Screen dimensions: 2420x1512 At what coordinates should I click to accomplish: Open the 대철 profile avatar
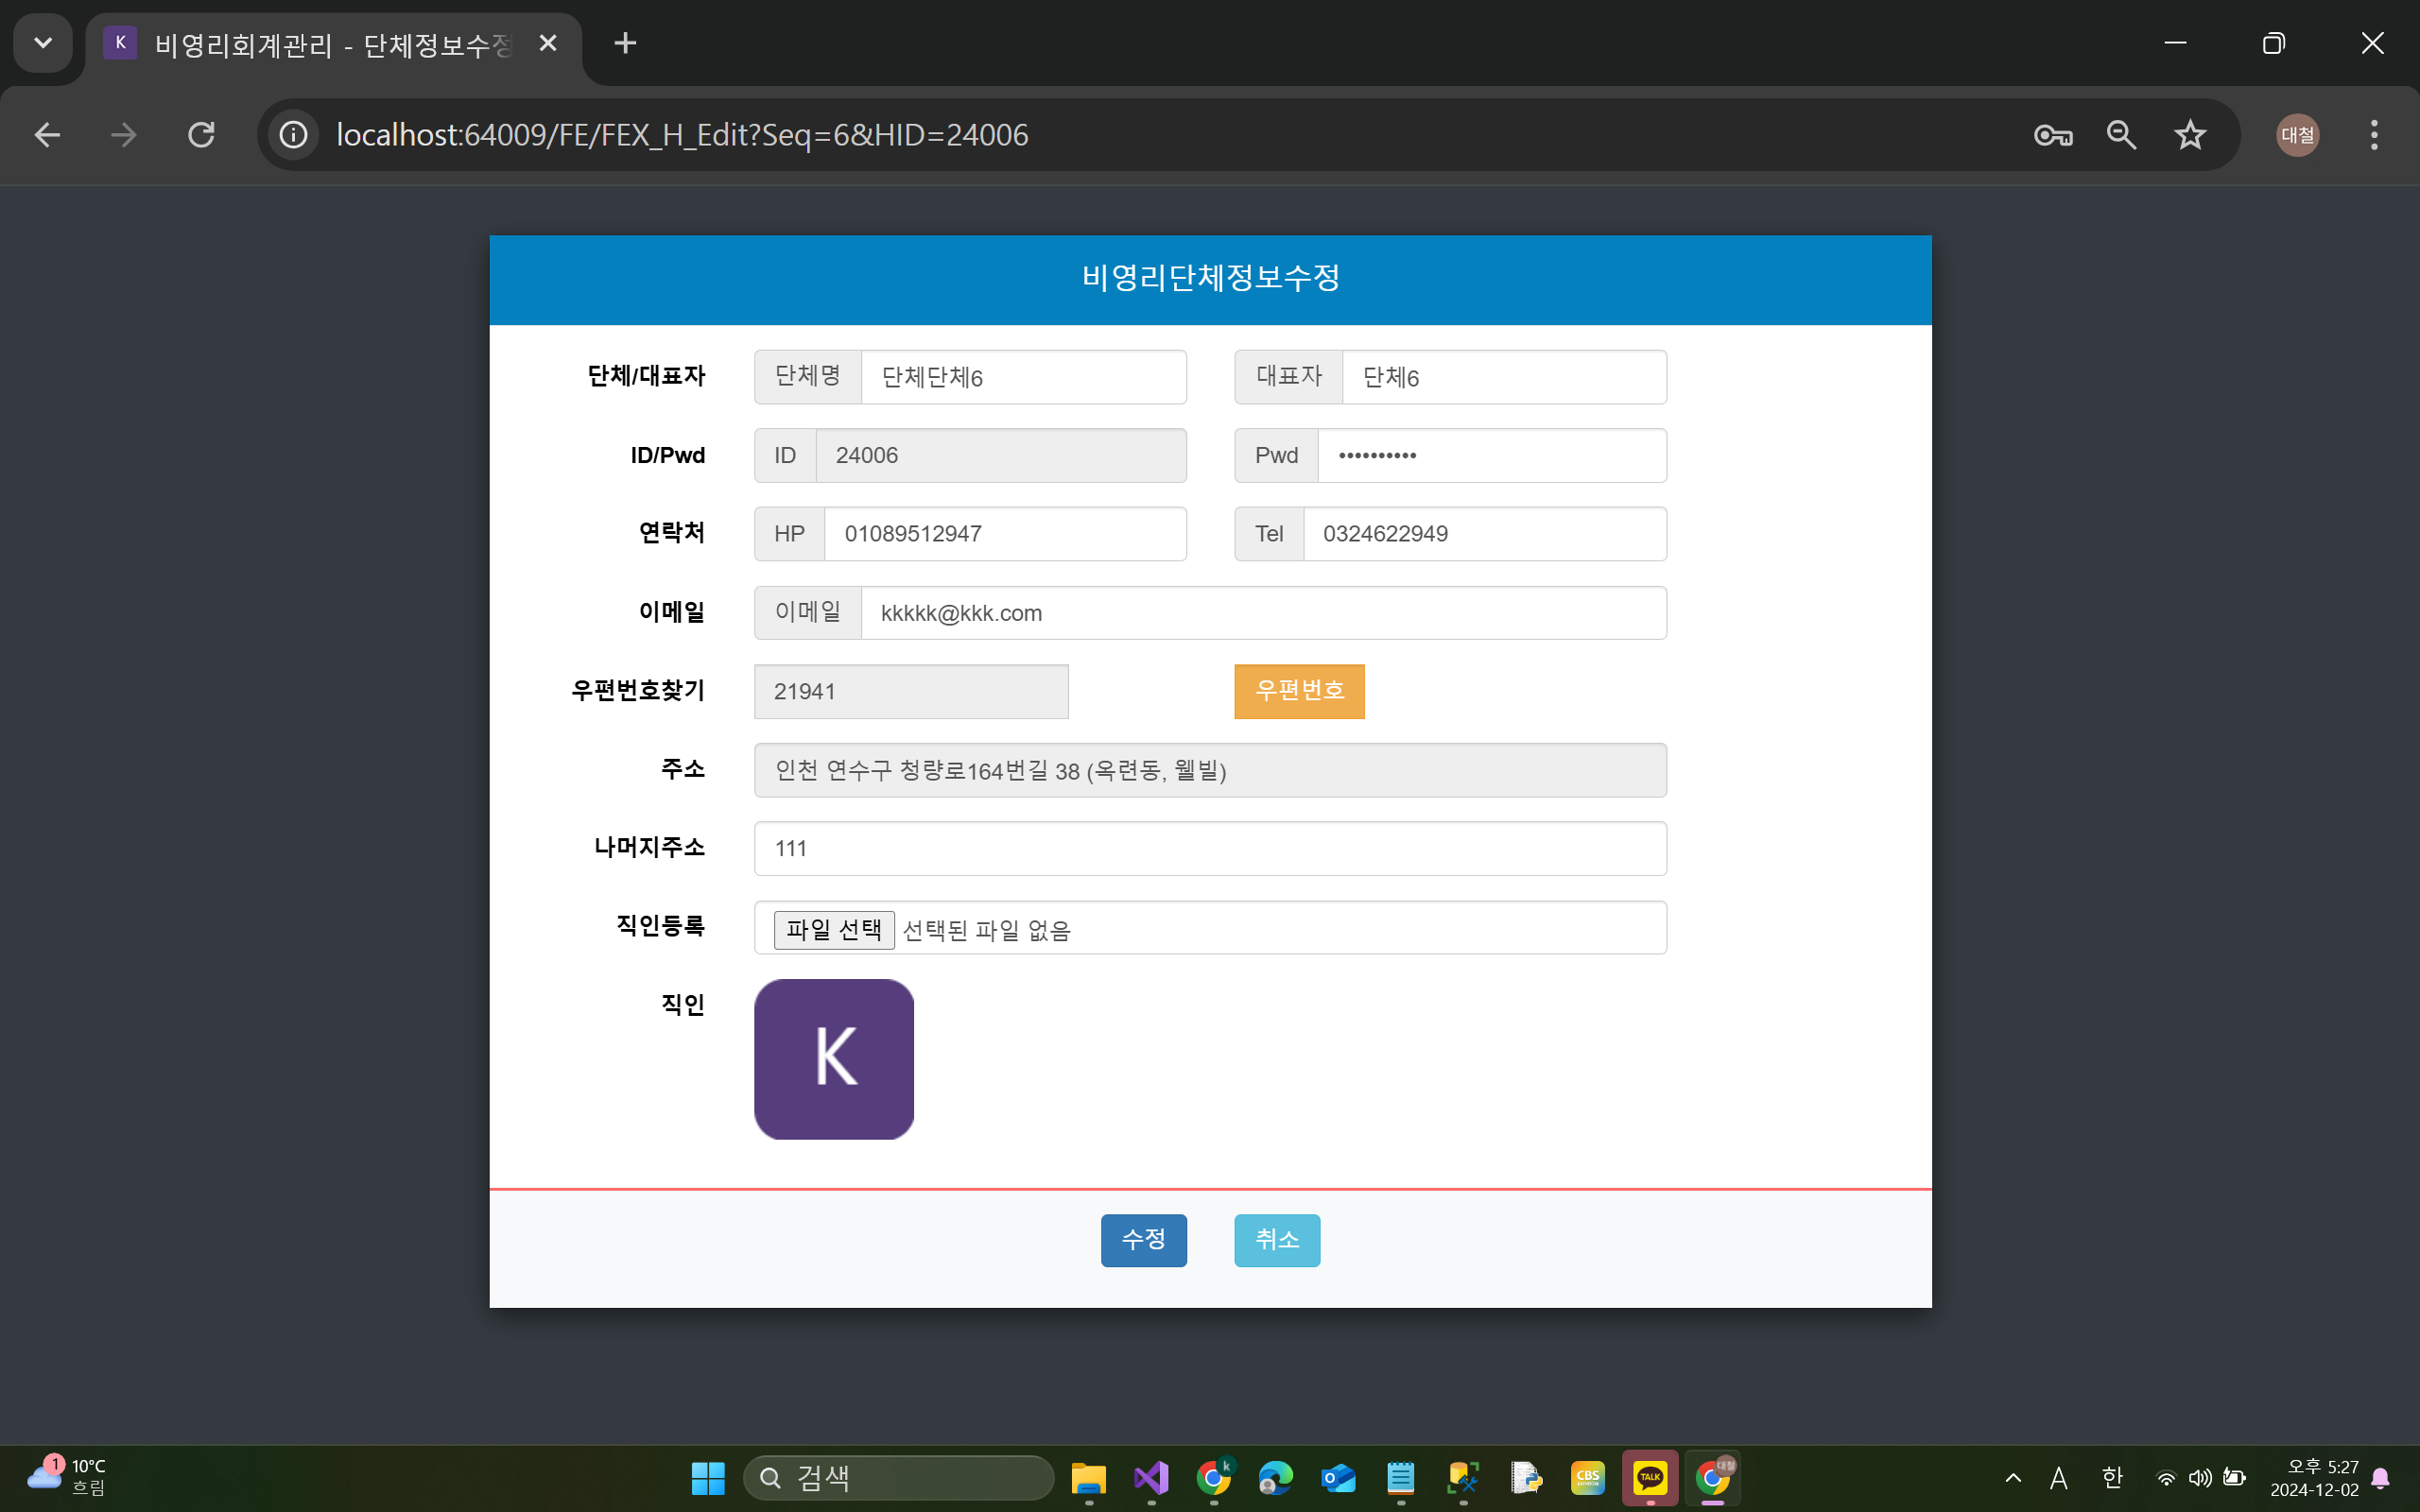tap(2297, 135)
